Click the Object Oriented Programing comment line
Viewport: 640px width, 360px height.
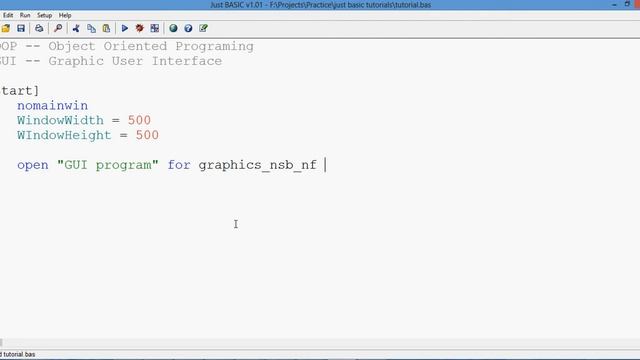(x=127, y=46)
